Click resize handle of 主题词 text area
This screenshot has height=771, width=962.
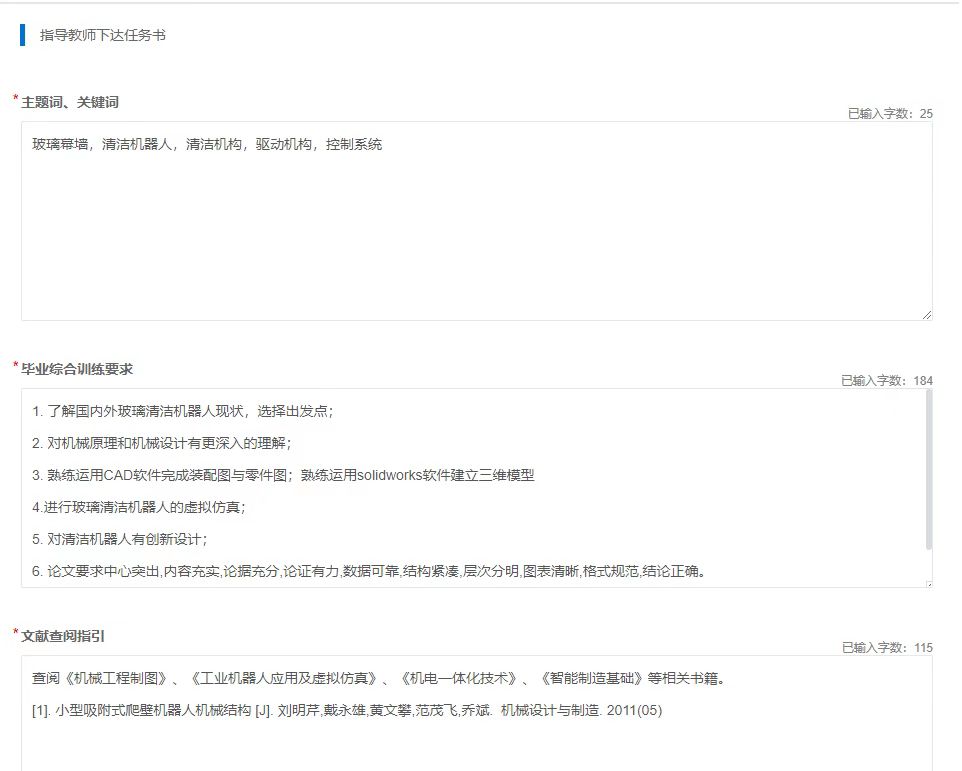click(926, 315)
